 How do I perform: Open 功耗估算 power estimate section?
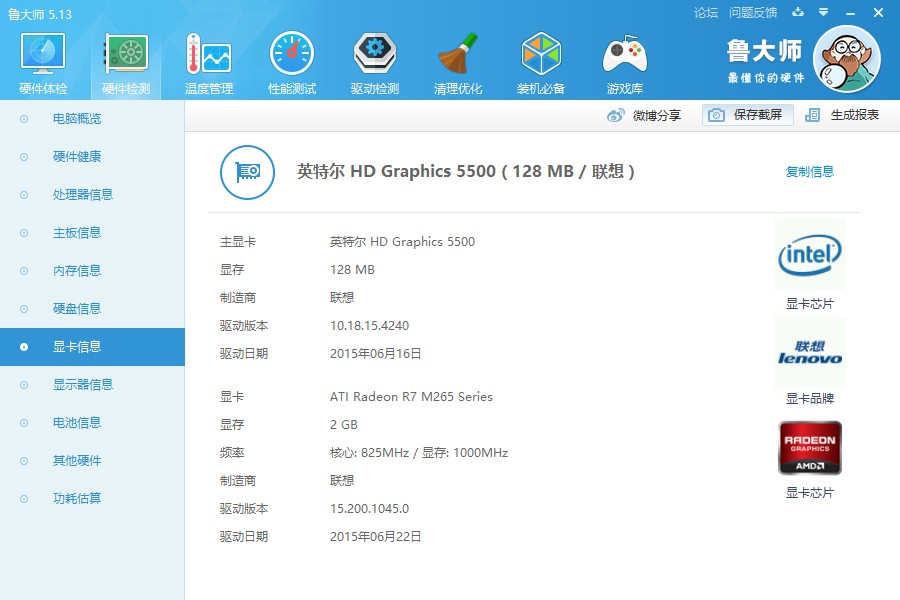[77, 499]
